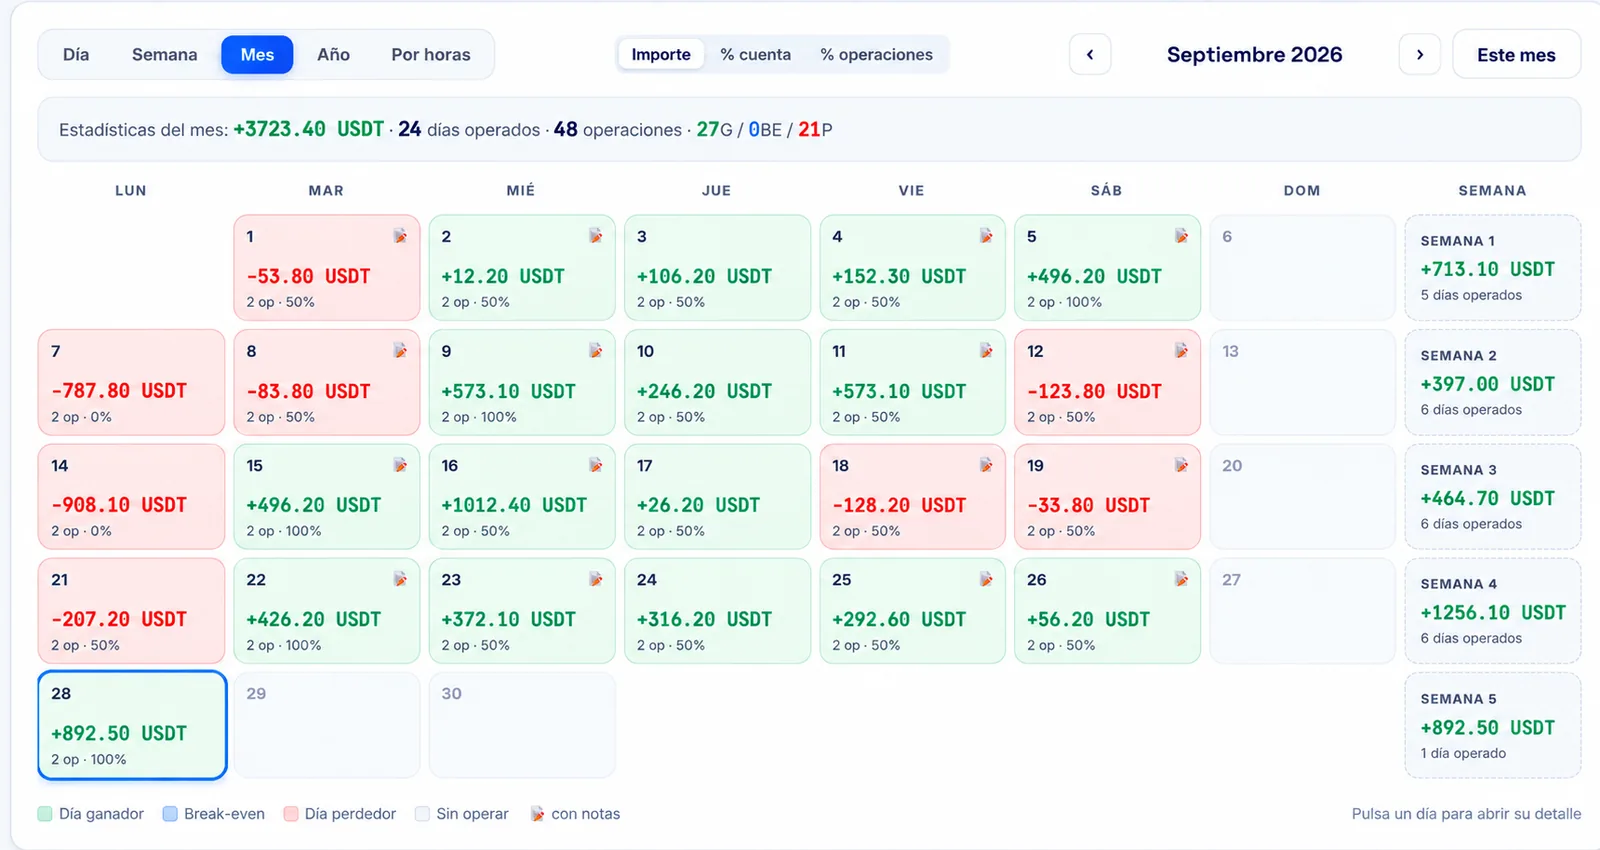The height and width of the screenshot is (850, 1600).
Task: Click the note icon on day 22
Action: (x=400, y=579)
